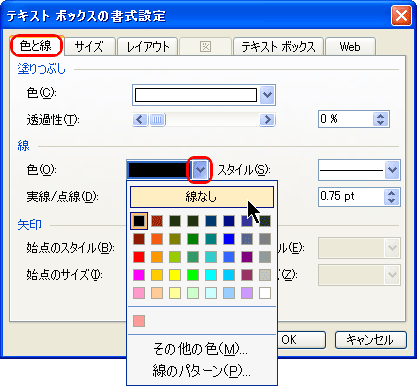The height and width of the screenshot is (386, 417).
Task: Decrease line weight with down spinner arrow
Action: point(391,200)
